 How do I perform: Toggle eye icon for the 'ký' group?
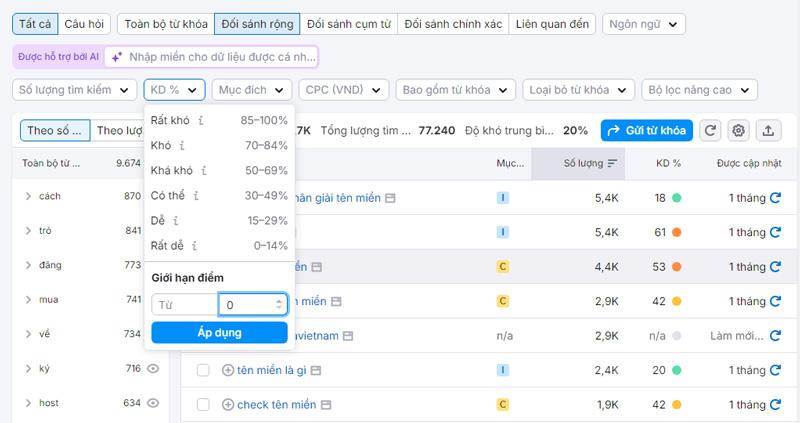(153, 369)
